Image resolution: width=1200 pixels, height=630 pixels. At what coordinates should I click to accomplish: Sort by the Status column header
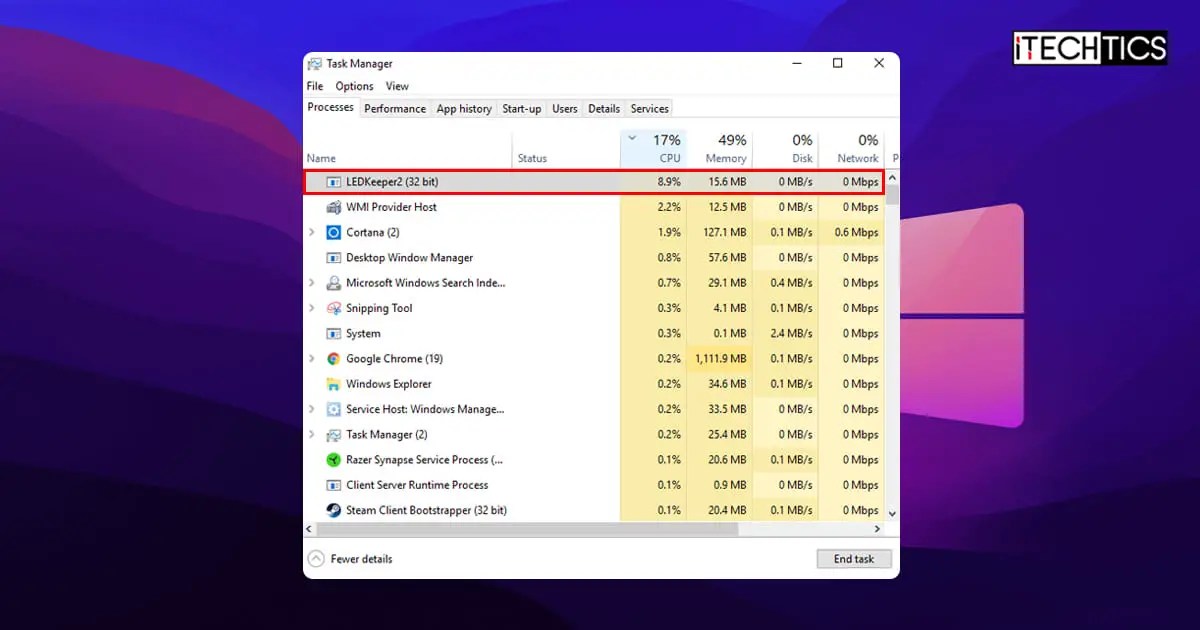coord(566,149)
